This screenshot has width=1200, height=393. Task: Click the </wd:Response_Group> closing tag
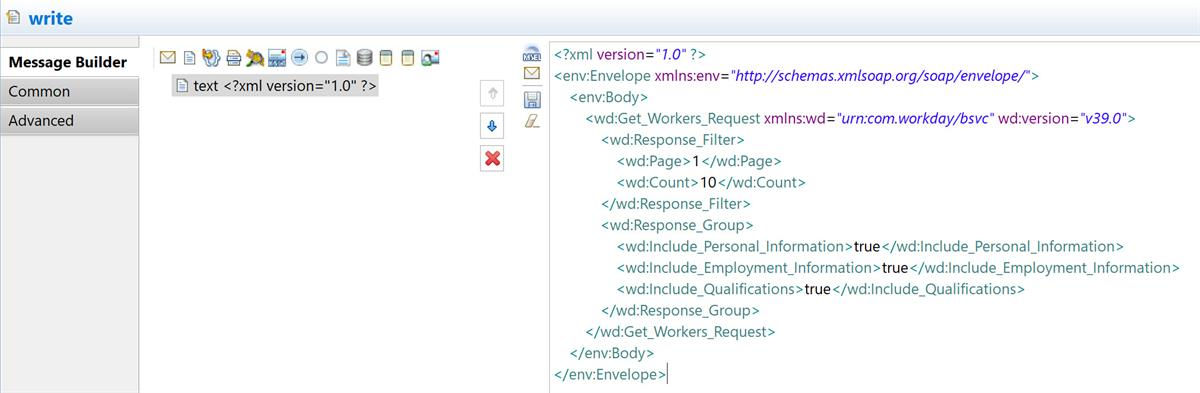(x=680, y=310)
